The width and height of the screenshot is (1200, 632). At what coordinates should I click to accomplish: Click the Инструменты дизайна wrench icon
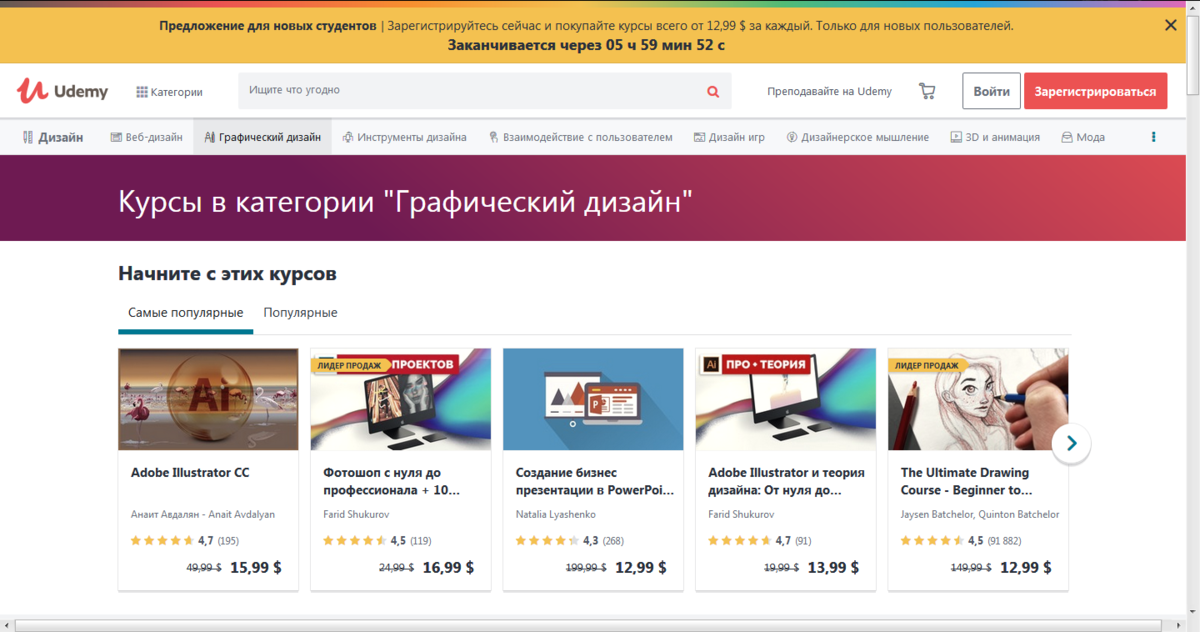[x=349, y=137]
